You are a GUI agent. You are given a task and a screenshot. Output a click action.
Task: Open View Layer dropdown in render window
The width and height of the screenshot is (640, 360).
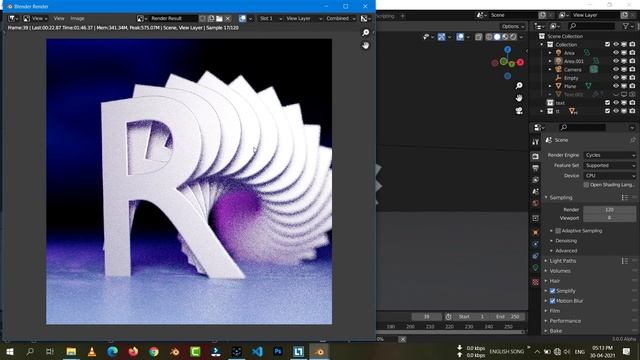tap(304, 18)
